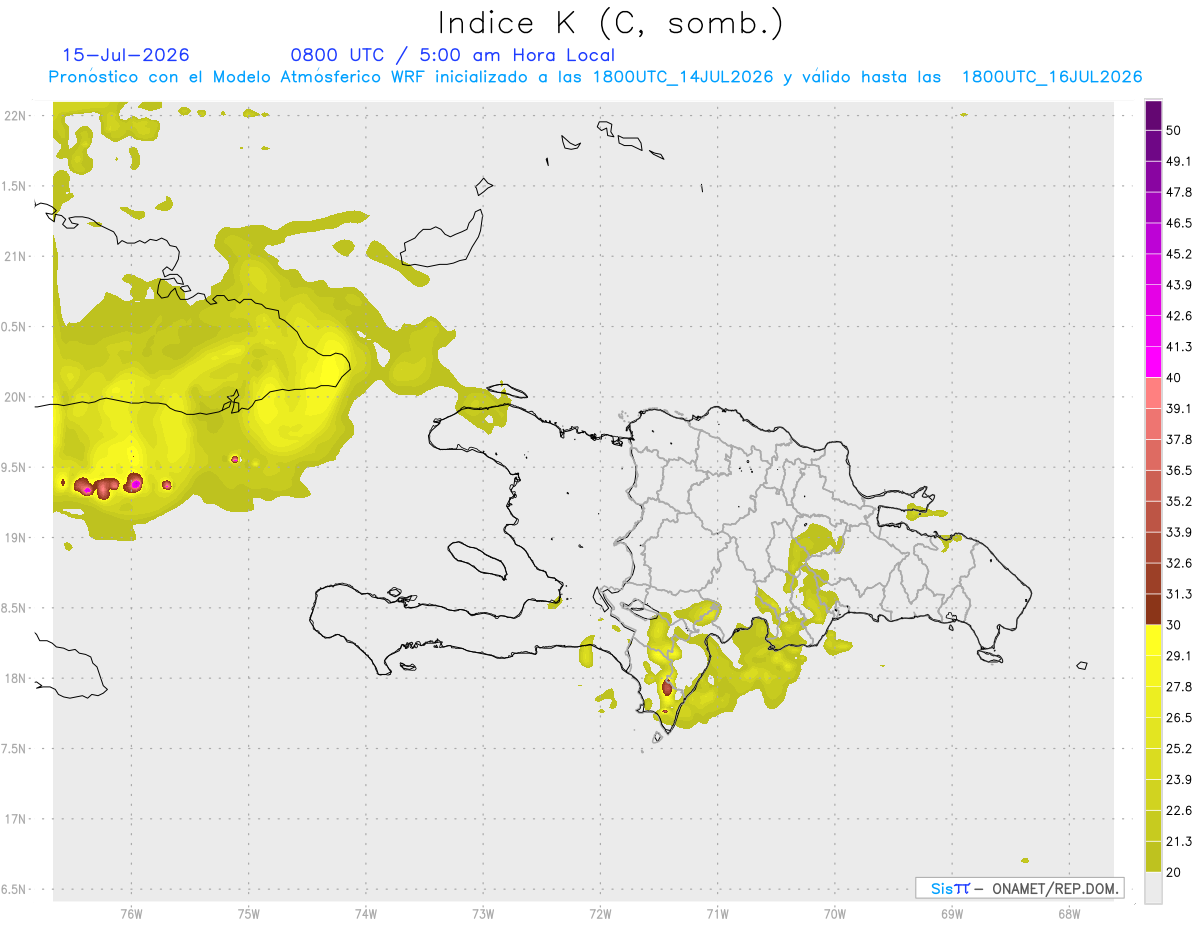Click the 20N latitude axis label
The width and height of the screenshot is (1200, 927).
coord(15,397)
